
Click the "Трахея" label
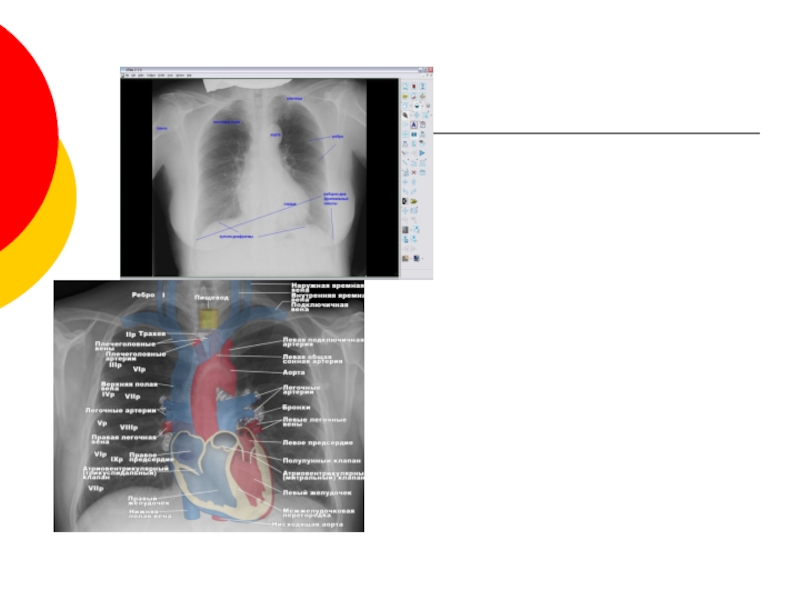[152, 334]
